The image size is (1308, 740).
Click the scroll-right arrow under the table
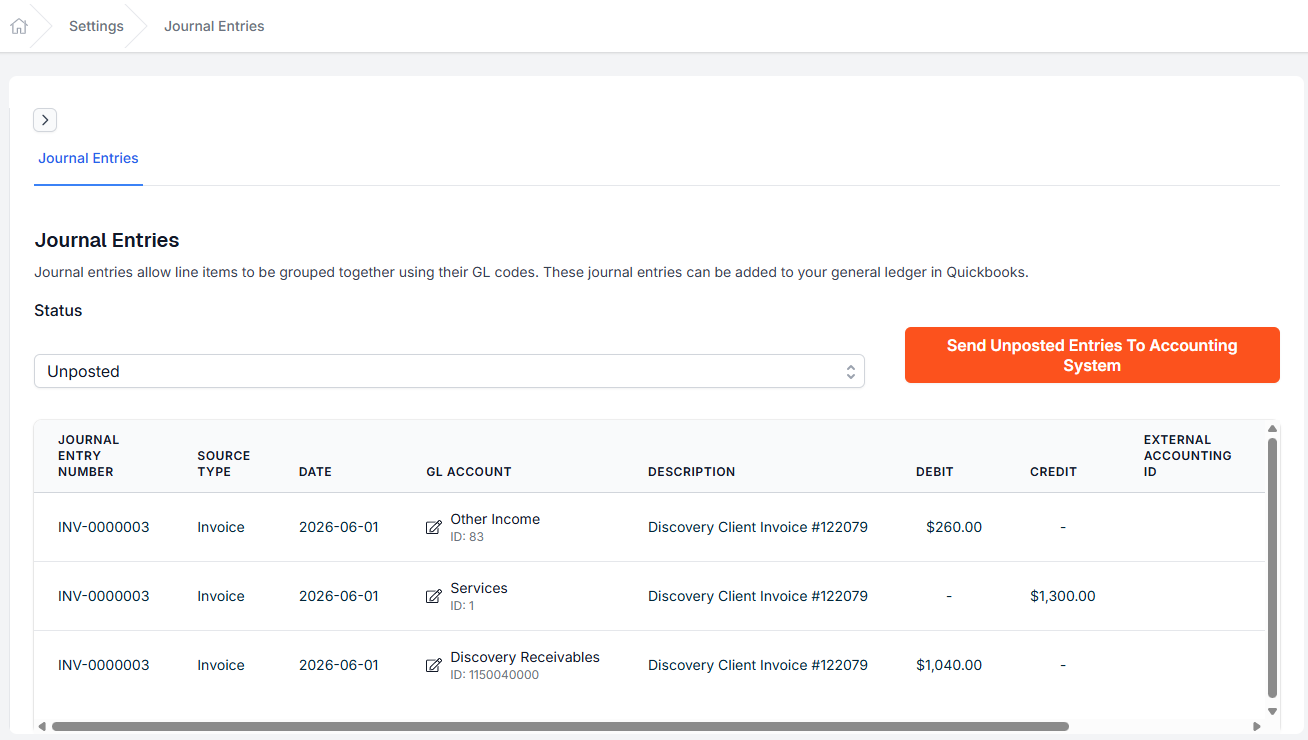[1257, 726]
